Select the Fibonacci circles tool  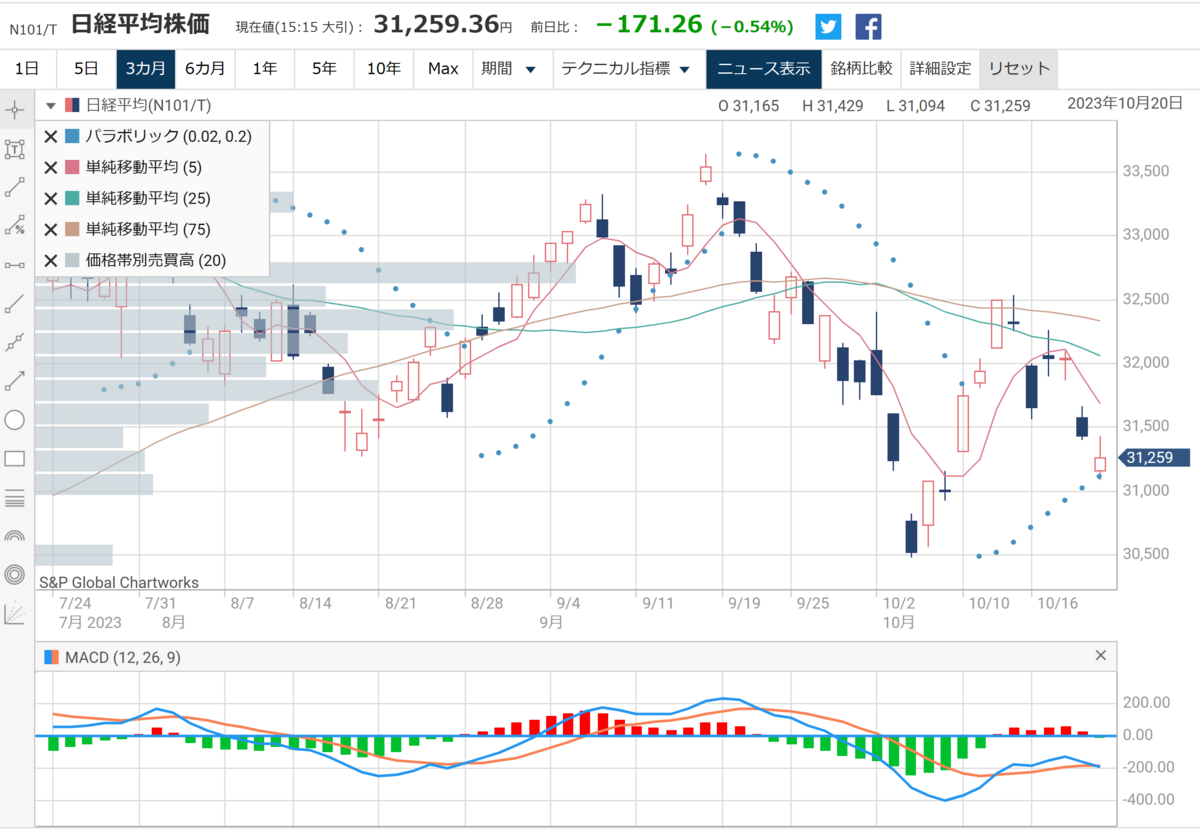pyautogui.click(x=15, y=574)
